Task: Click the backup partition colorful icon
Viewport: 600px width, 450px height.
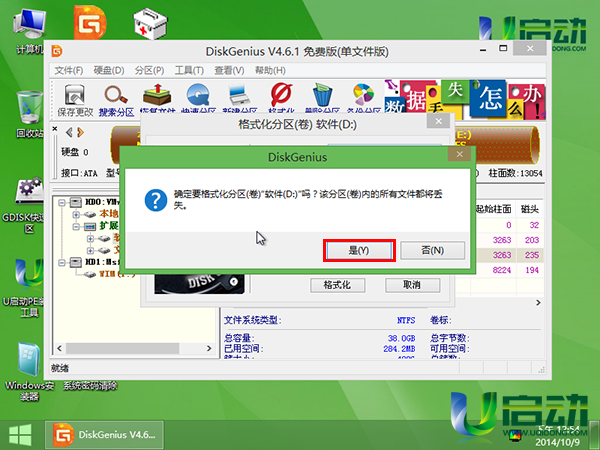Action: [364, 98]
